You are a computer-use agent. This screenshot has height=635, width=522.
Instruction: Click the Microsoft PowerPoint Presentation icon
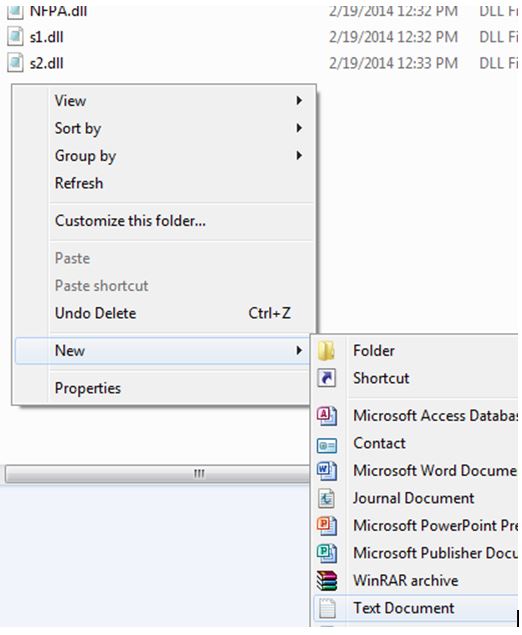tap(326, 526)
